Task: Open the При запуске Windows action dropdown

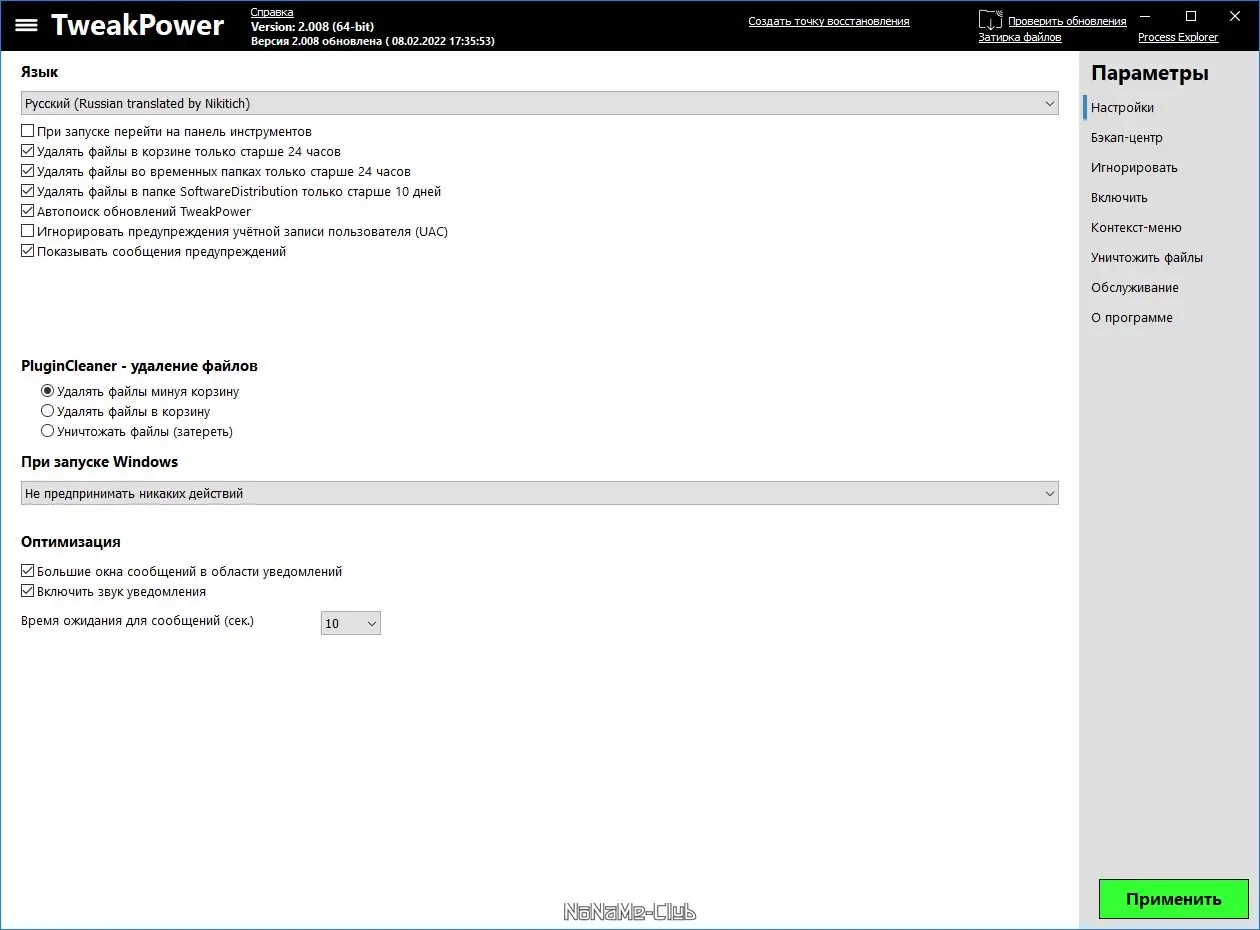Action: tap(540, 493)
